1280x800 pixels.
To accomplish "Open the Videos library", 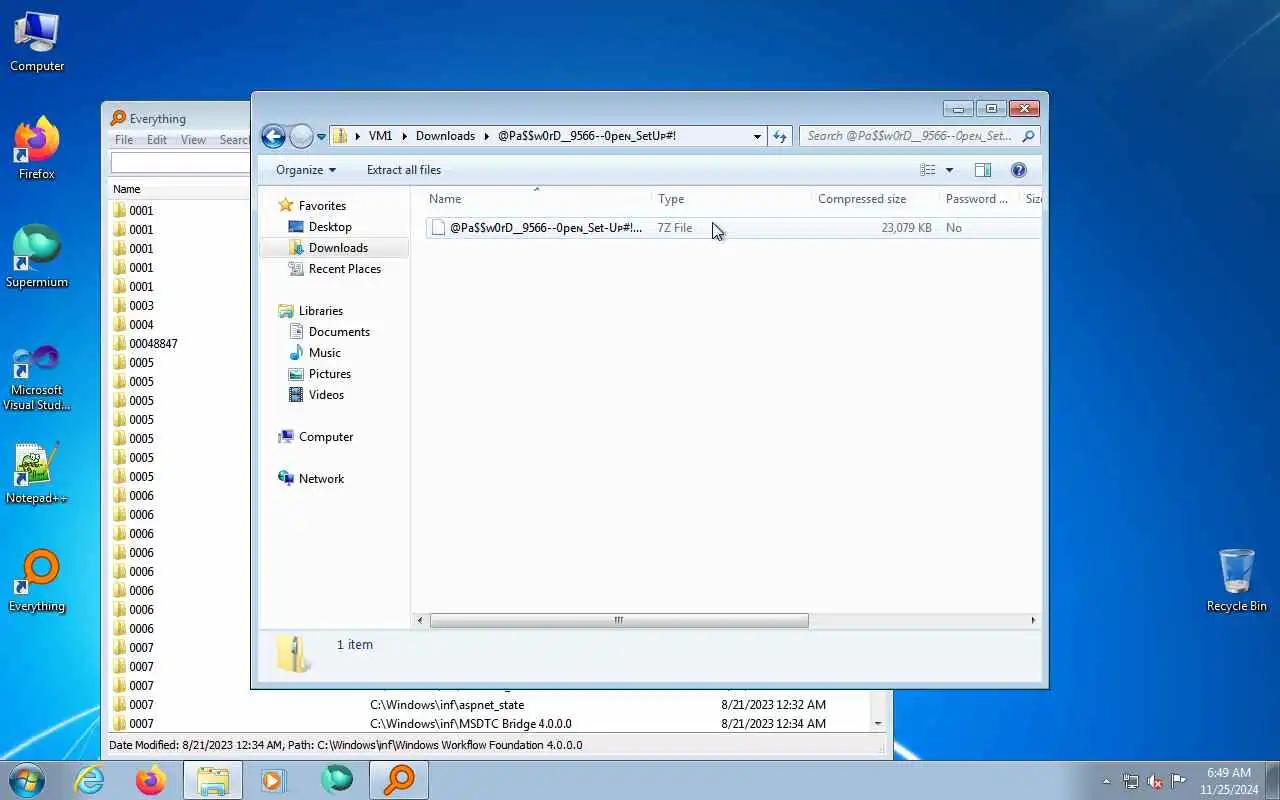I will (326, 395).
